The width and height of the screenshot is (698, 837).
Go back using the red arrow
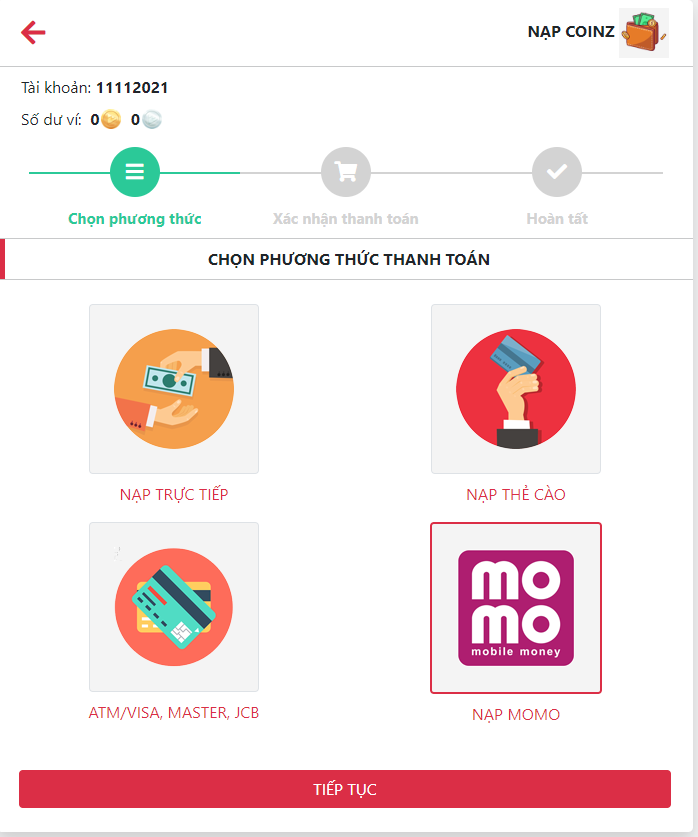(33, 33)
